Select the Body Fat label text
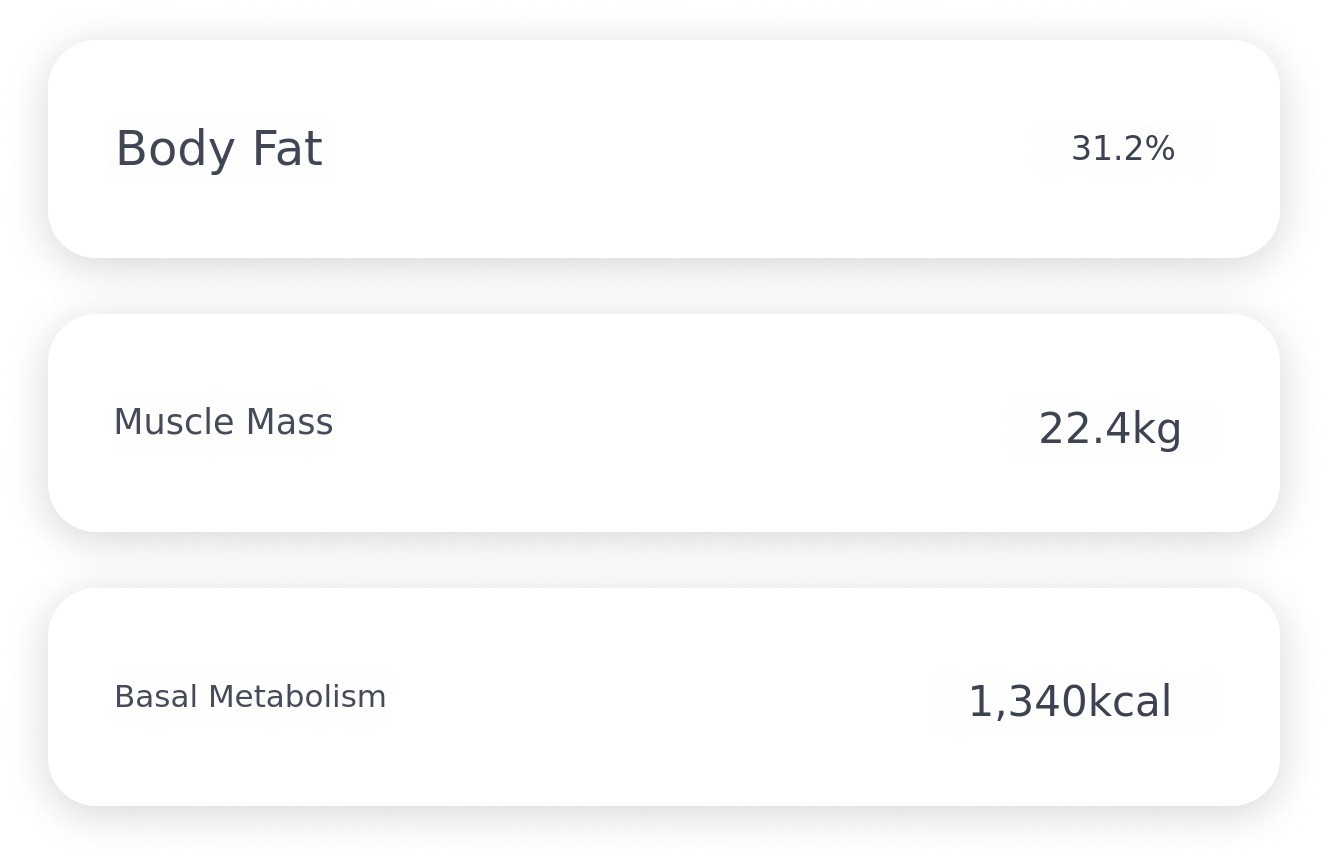This screenshot has width=1328, height=862. pyautogui.click(x=219, y=149)
